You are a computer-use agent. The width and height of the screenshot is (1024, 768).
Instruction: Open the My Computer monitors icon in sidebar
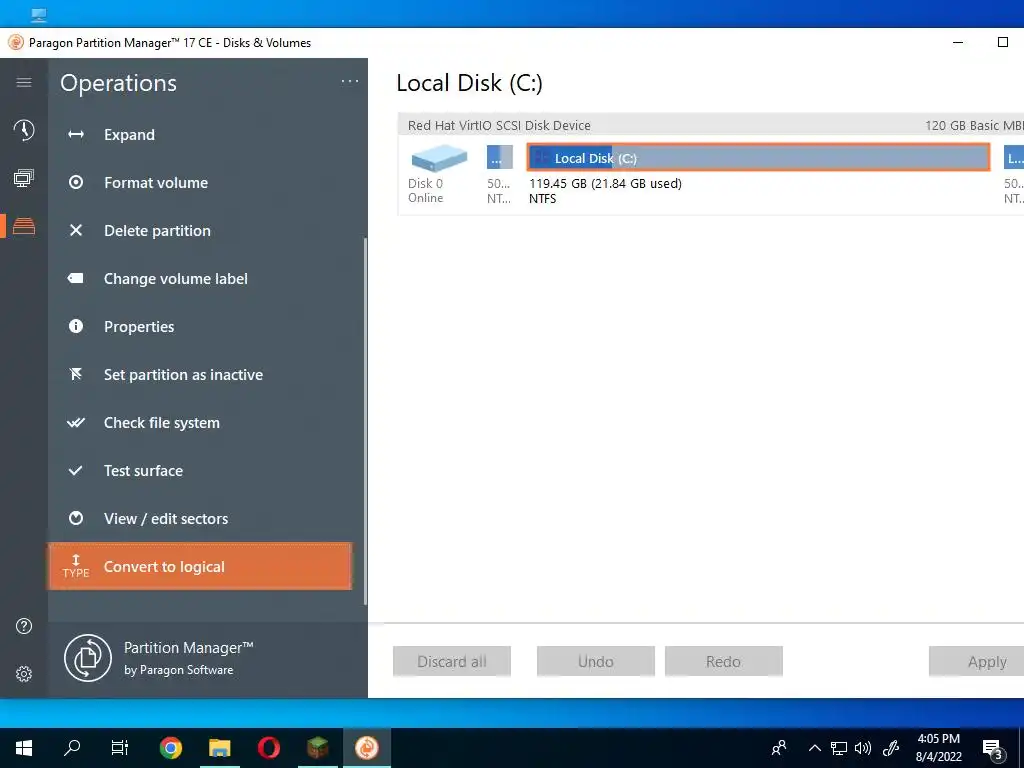point(24,178)
